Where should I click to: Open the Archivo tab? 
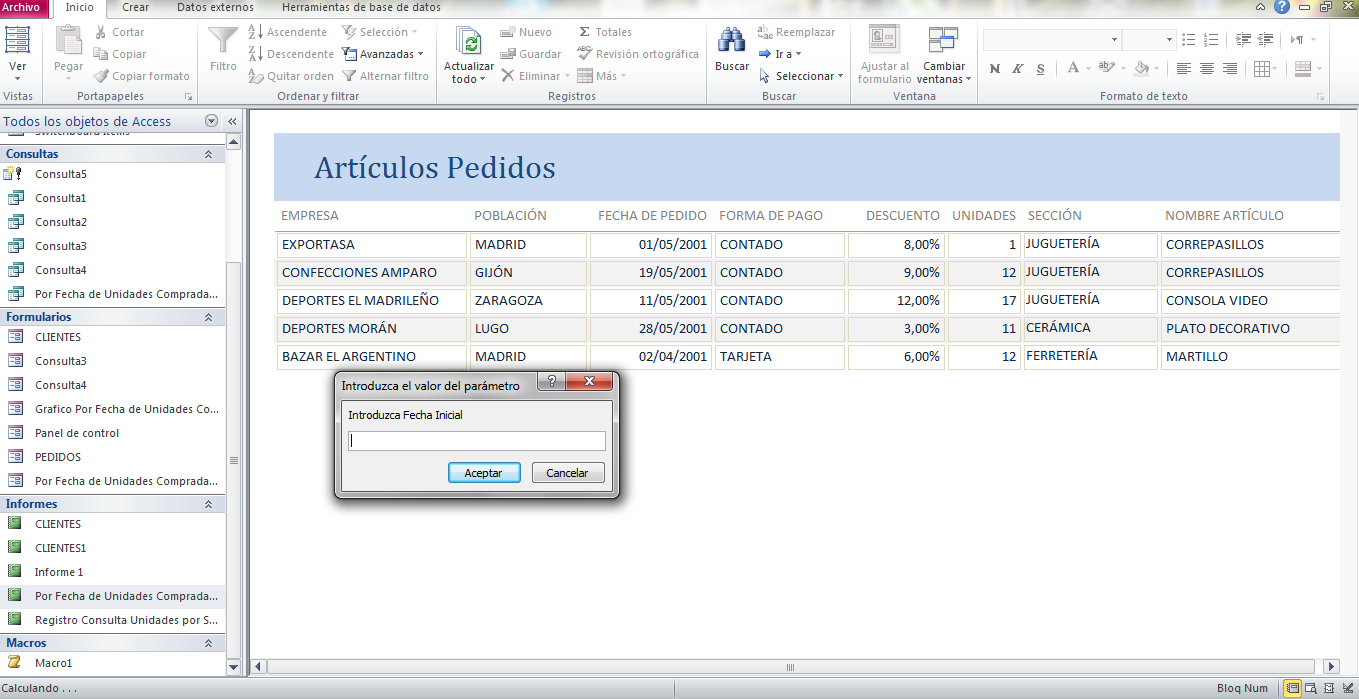coord(21,7)
